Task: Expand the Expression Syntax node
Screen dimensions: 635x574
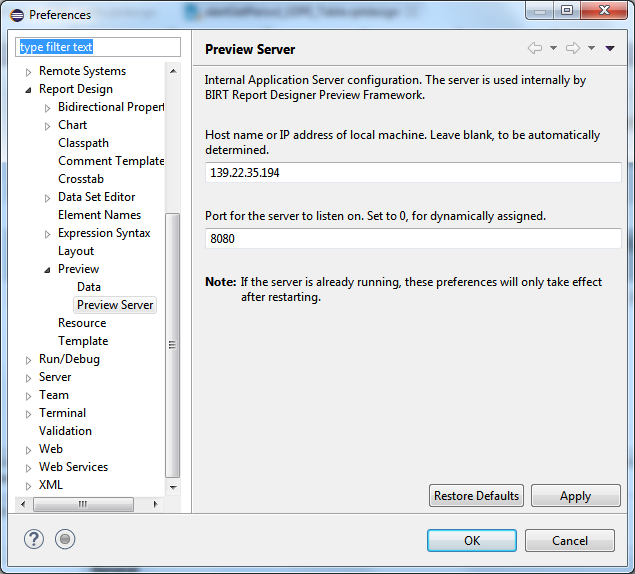Action: coord(47,234)
